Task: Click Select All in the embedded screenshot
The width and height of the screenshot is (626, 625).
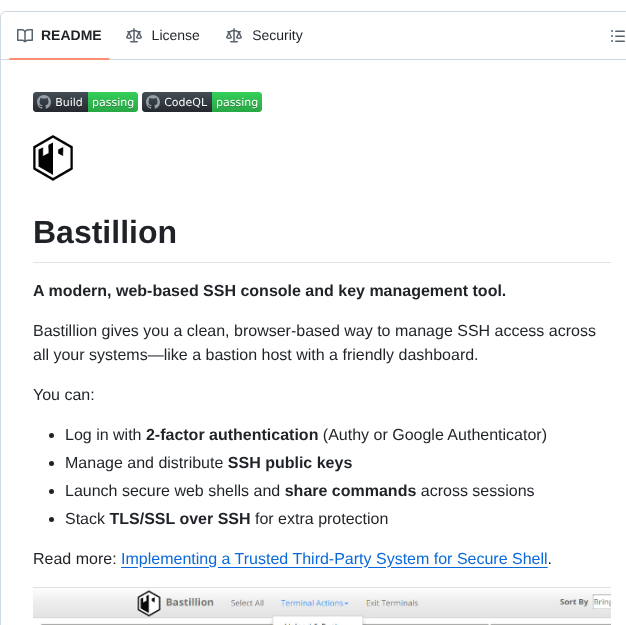Action: click(x=247, y=603)
